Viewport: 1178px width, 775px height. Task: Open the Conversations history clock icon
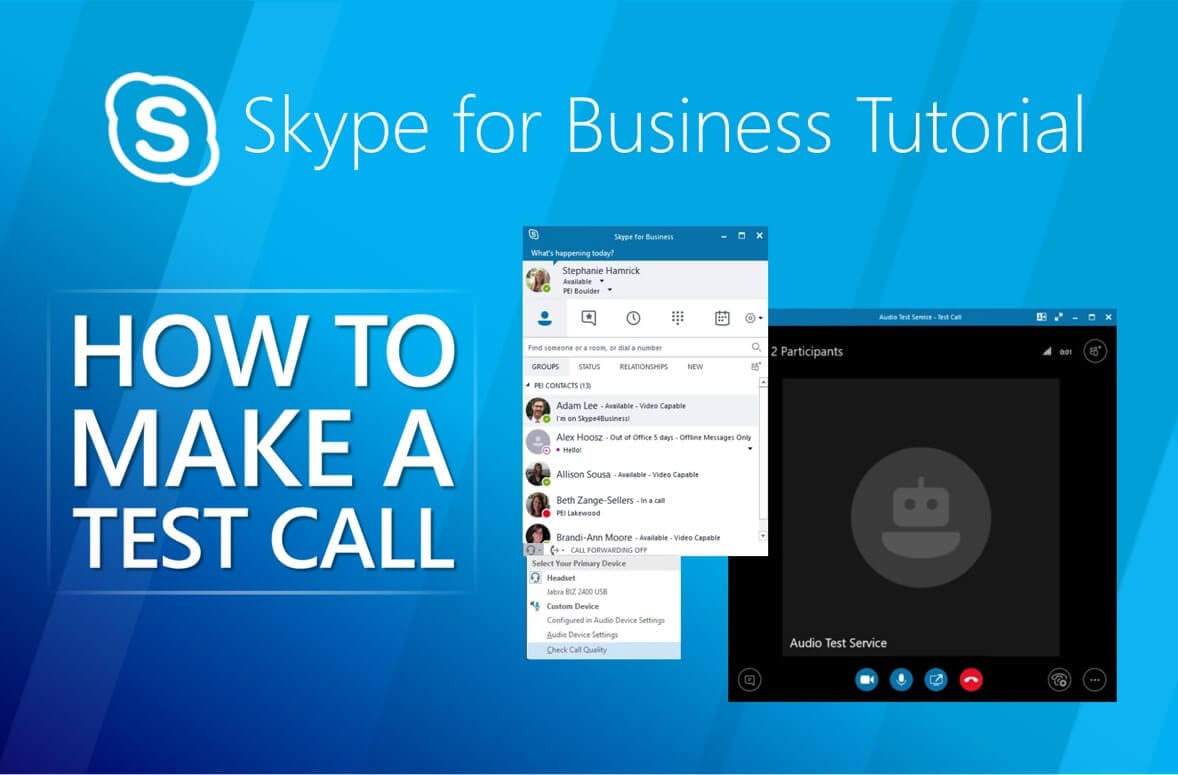pos(633,318)
